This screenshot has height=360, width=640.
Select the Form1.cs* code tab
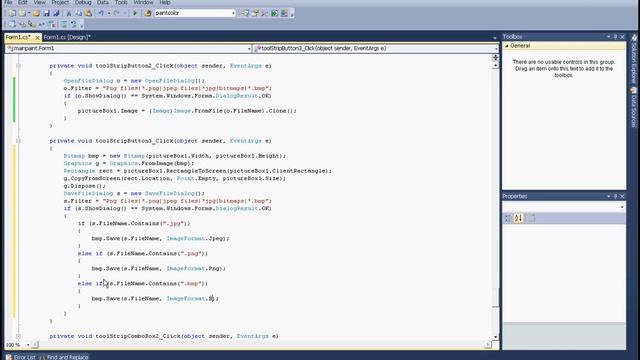pos(18,37)
